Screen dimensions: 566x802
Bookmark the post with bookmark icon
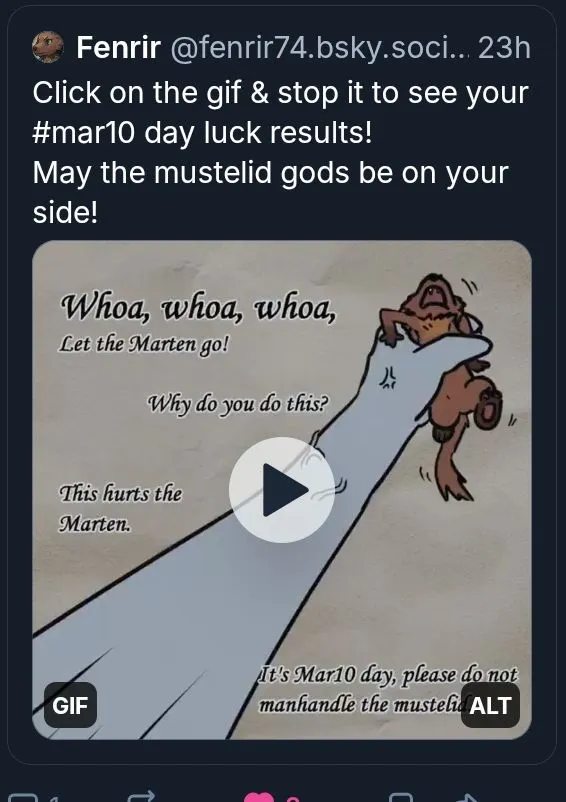[400, 797]
